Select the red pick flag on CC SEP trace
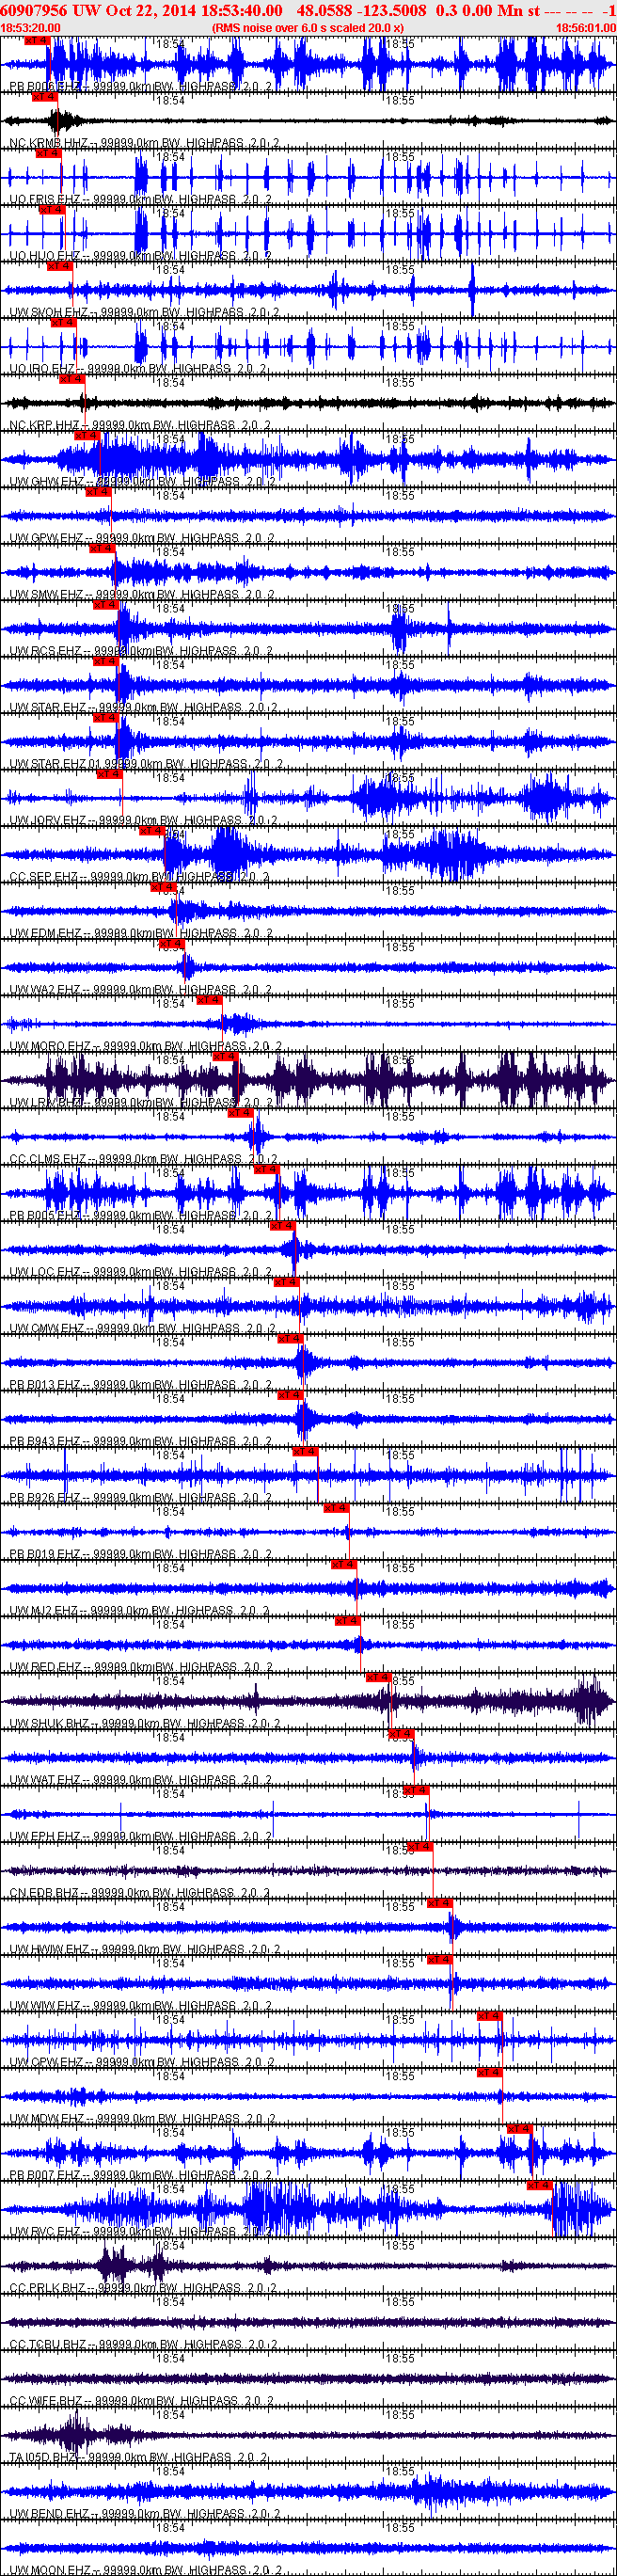Image resolution: width=617 pixels, height=2576 pixels. (x=151, y=831)
